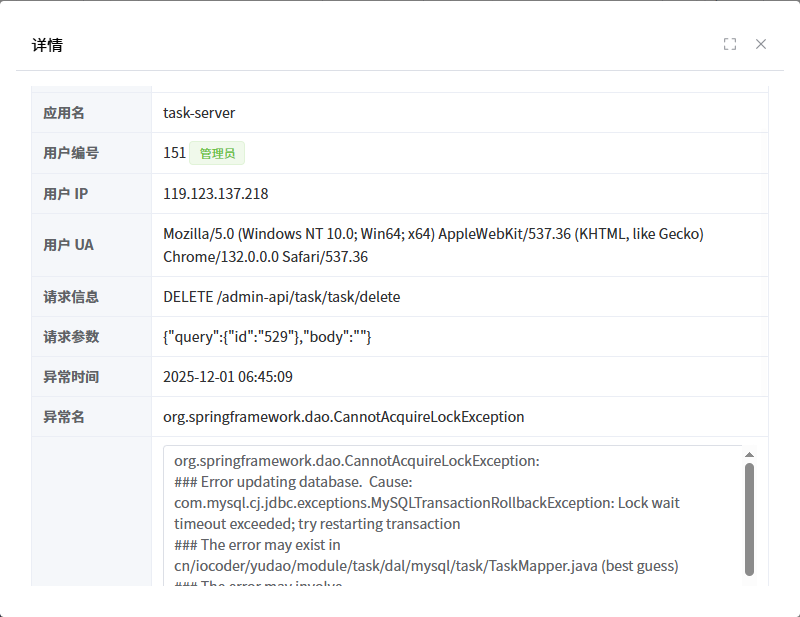
Task: Click the 请求参数 row label
Action: click(x=71, y=337)
